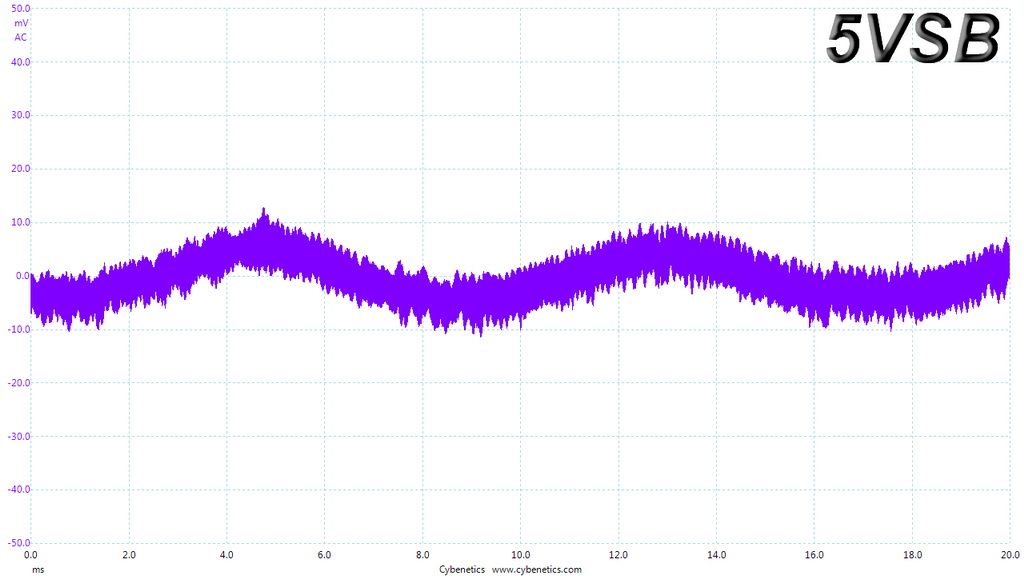Click the -20.0 y-axis label
Viewport: 1024px width, 576px height.
tap(20, 383)
